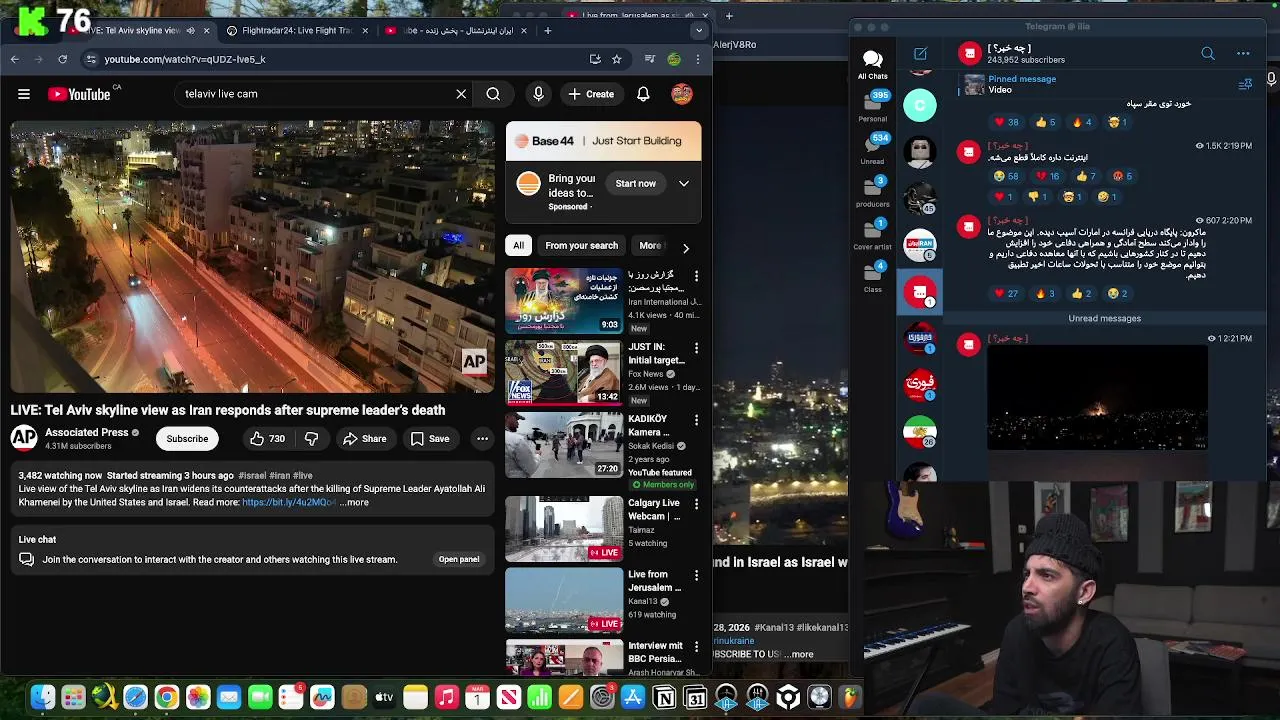
Task: Open the App Store from the Dock
Action: [x=632, y=697]
